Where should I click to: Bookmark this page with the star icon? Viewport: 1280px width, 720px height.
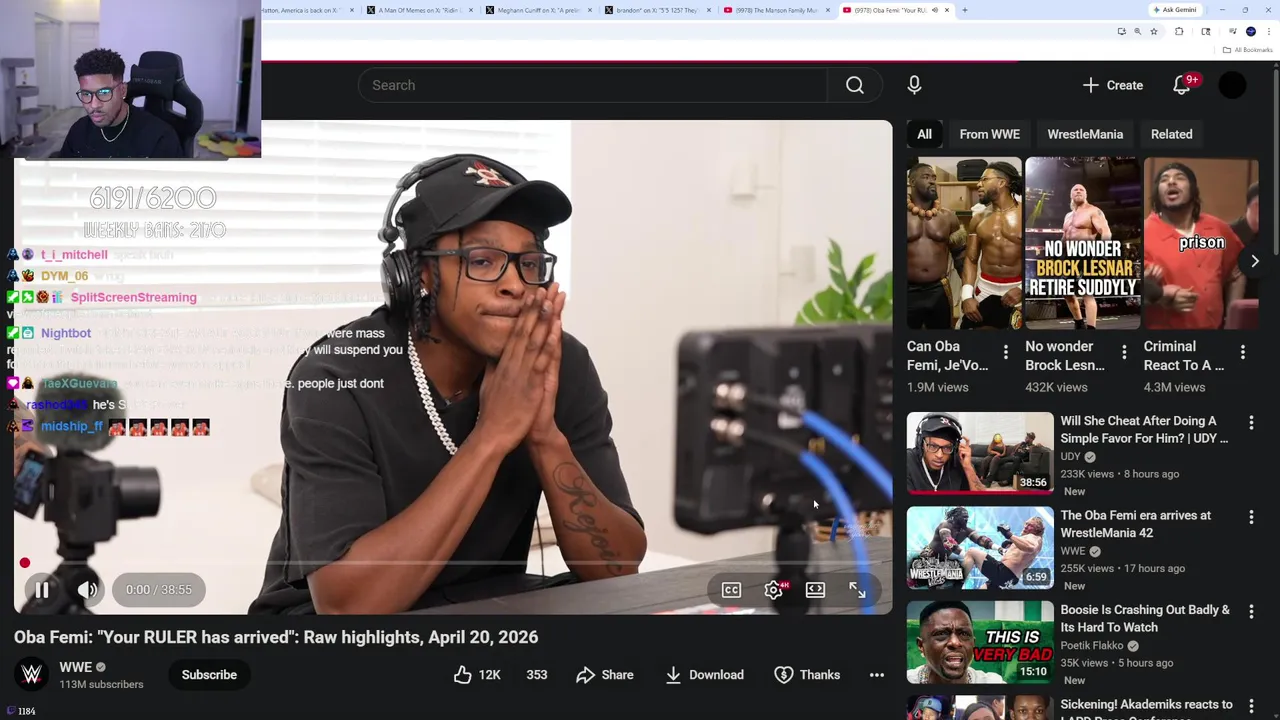1154,32
